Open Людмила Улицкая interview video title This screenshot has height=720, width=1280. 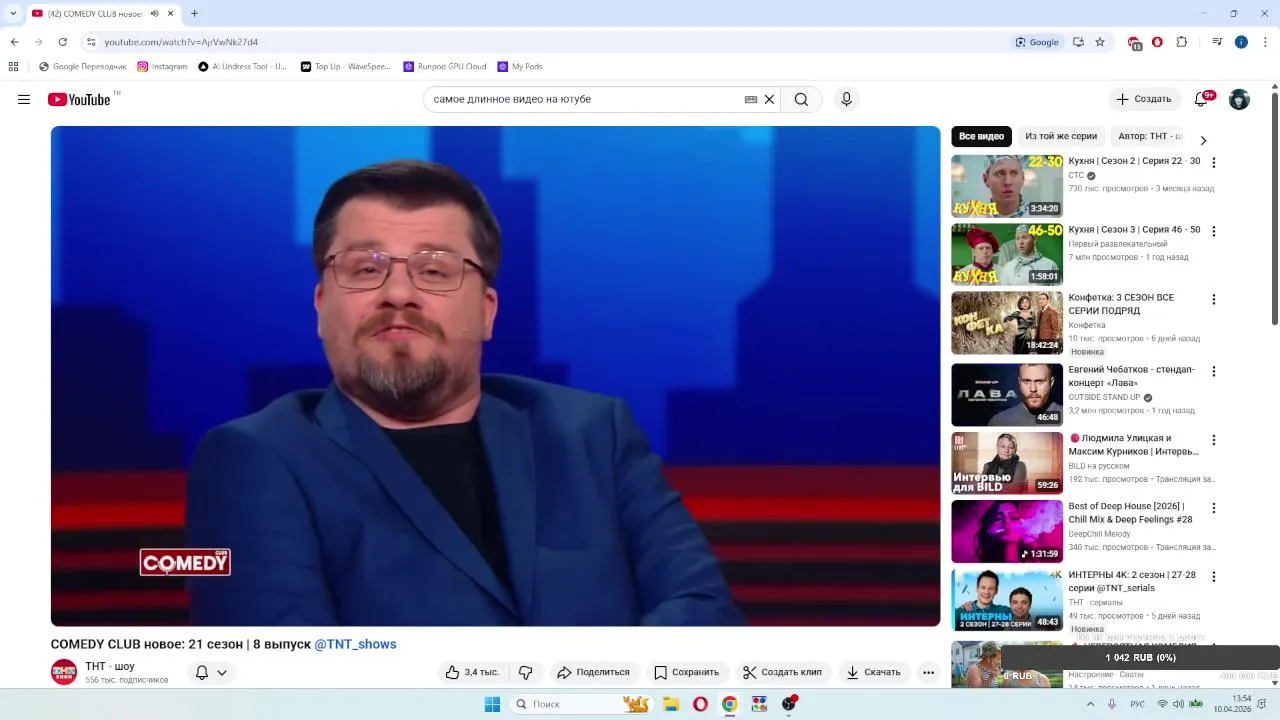click(1134, 445)
